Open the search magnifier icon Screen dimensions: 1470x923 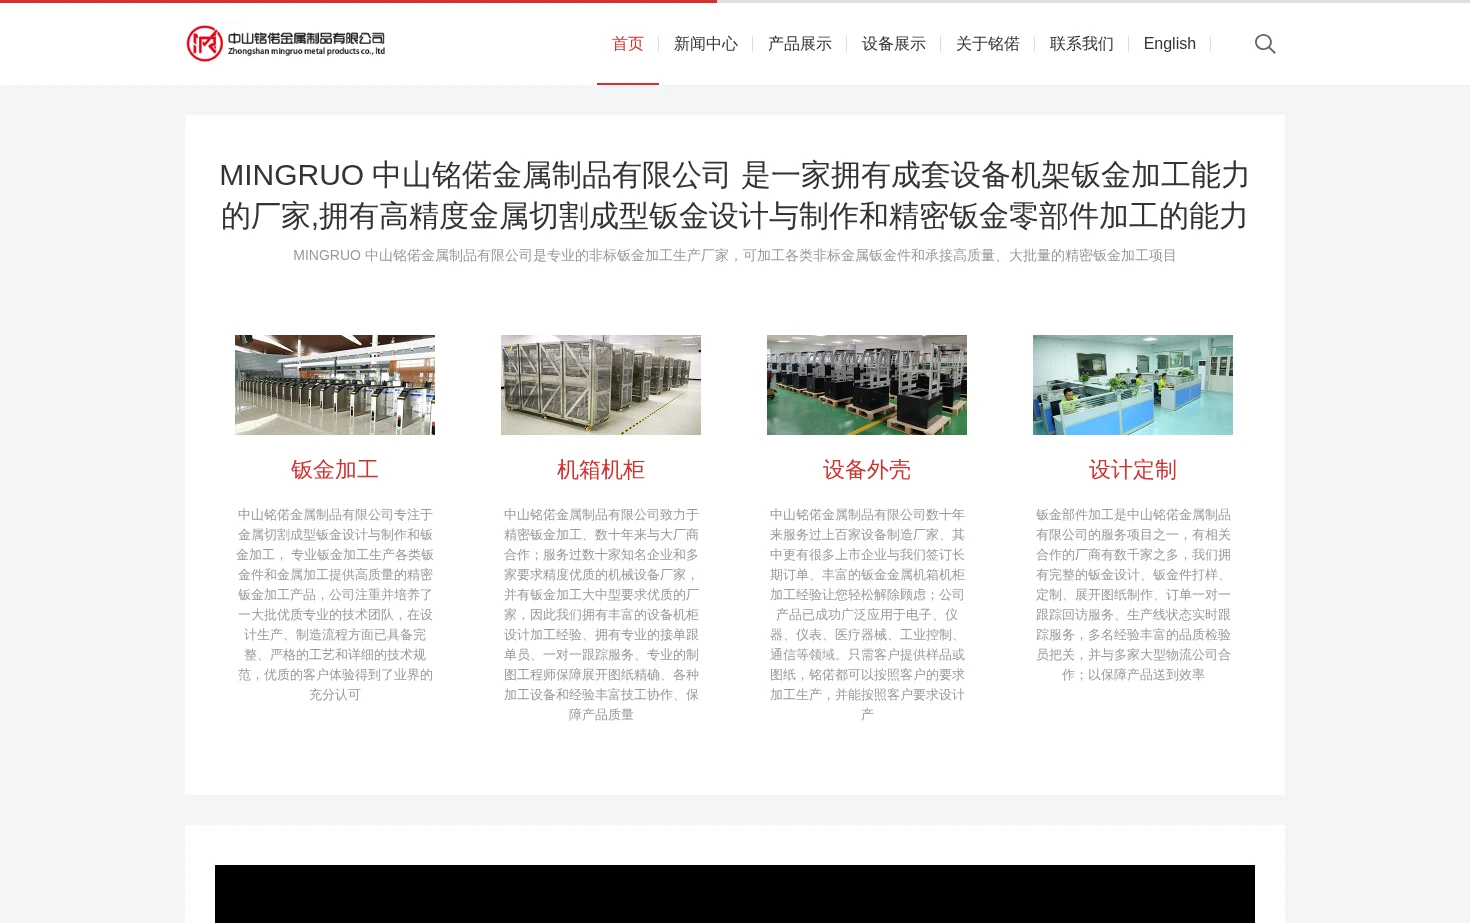pos(1265,44)
